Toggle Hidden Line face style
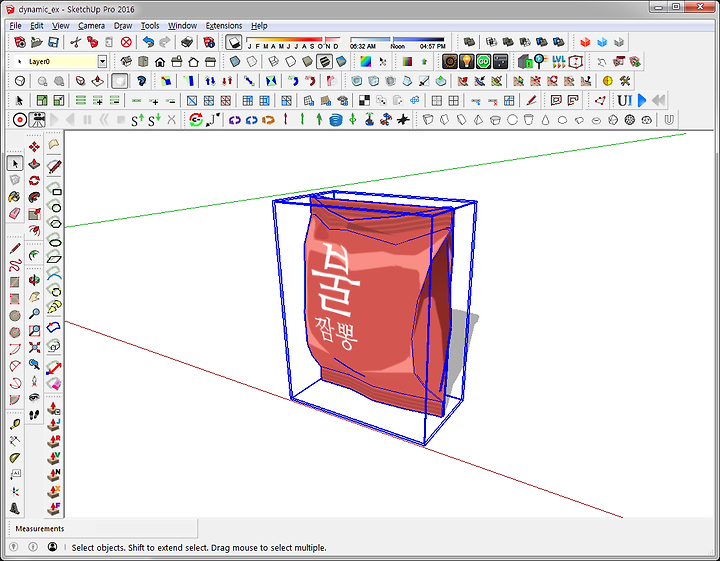 pos(291,62)
